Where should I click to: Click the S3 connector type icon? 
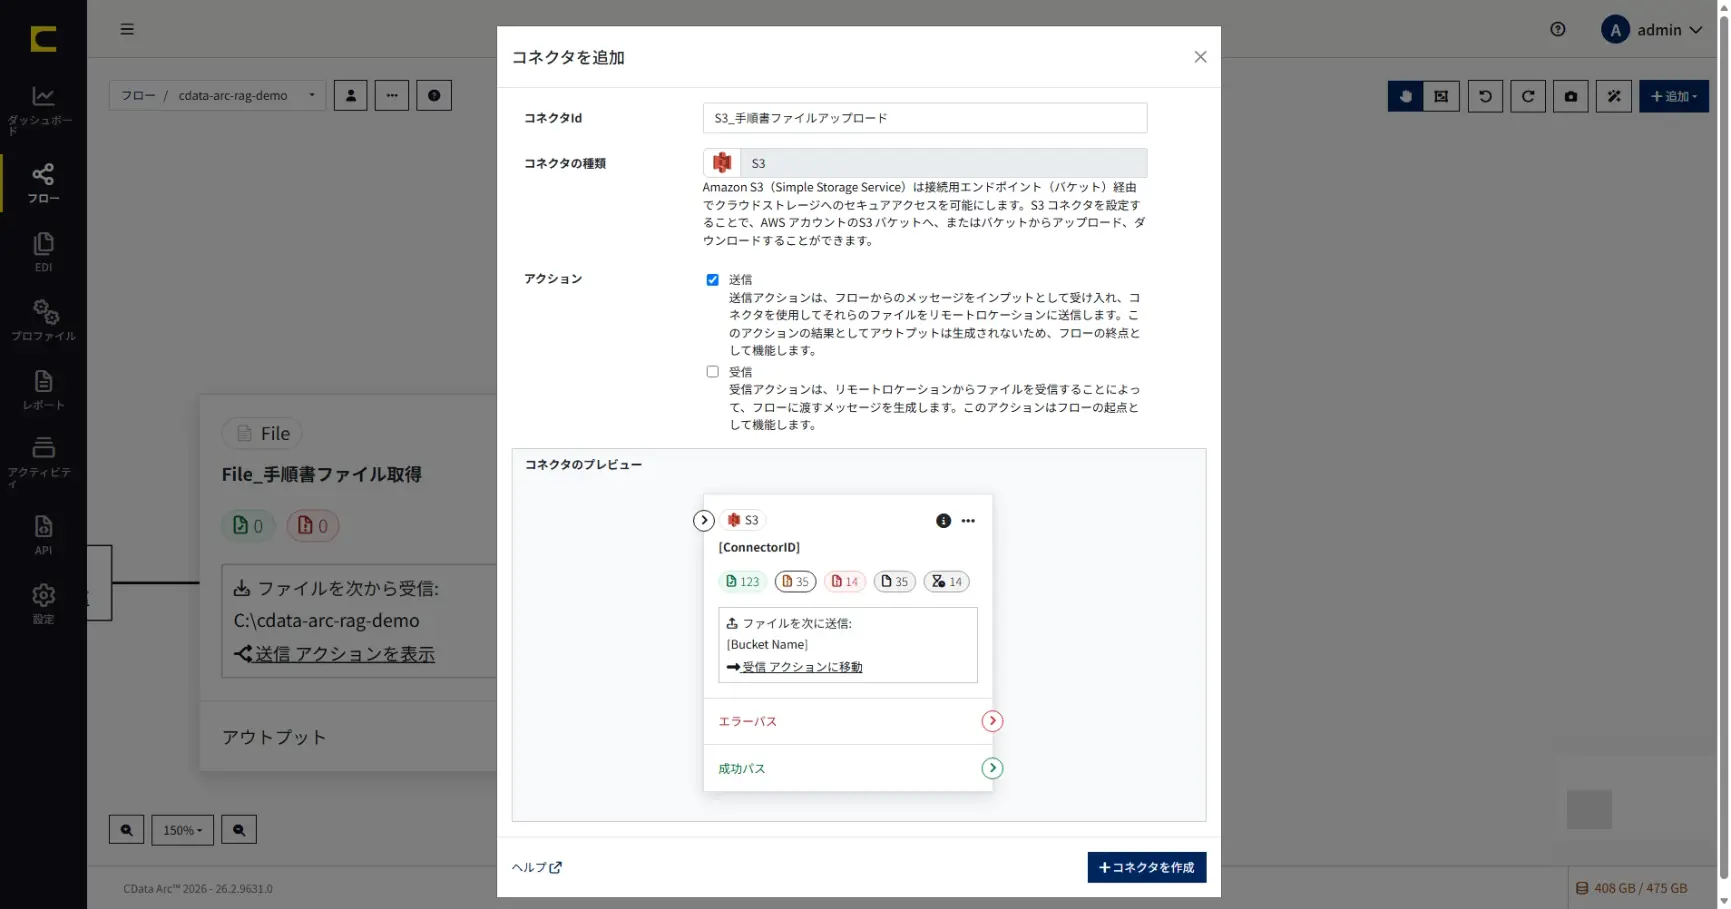[x=722, y=163]
